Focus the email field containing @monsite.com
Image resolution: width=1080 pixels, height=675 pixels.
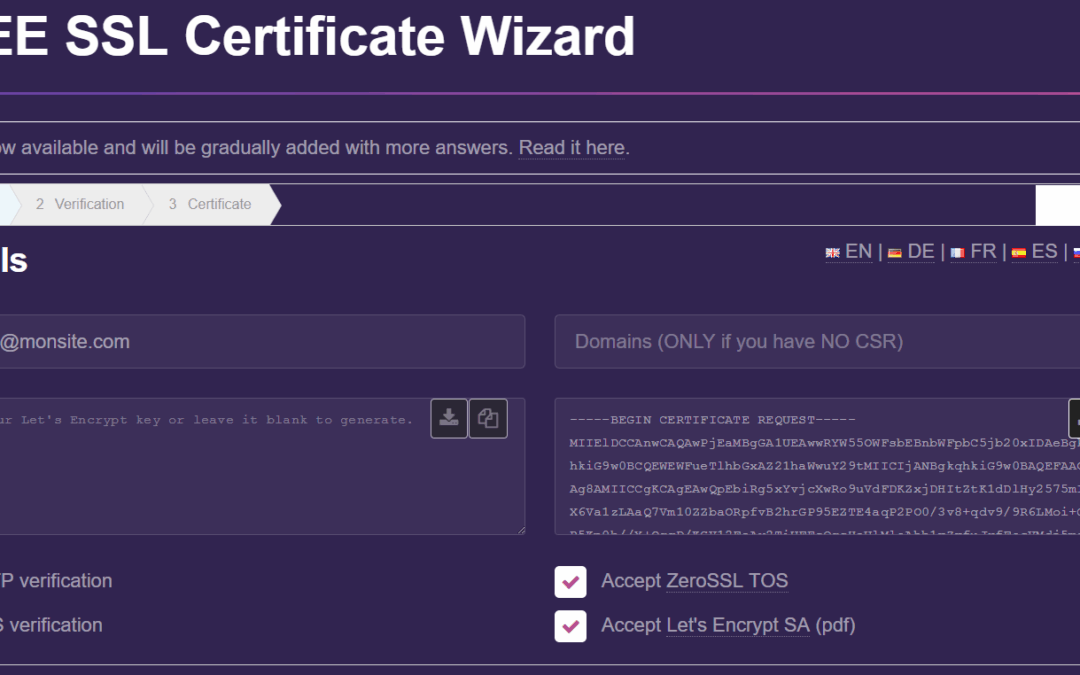[x=262, y=342]
